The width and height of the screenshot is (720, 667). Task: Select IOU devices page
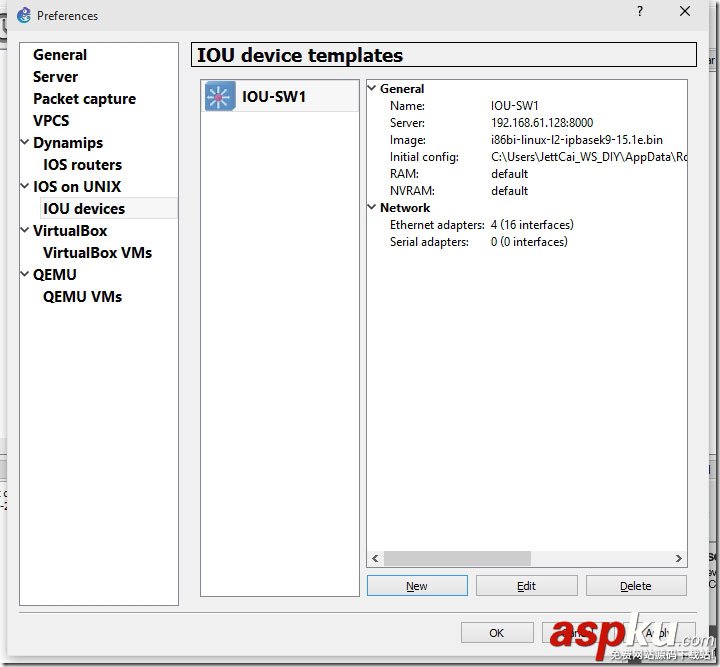coord(84,209)
